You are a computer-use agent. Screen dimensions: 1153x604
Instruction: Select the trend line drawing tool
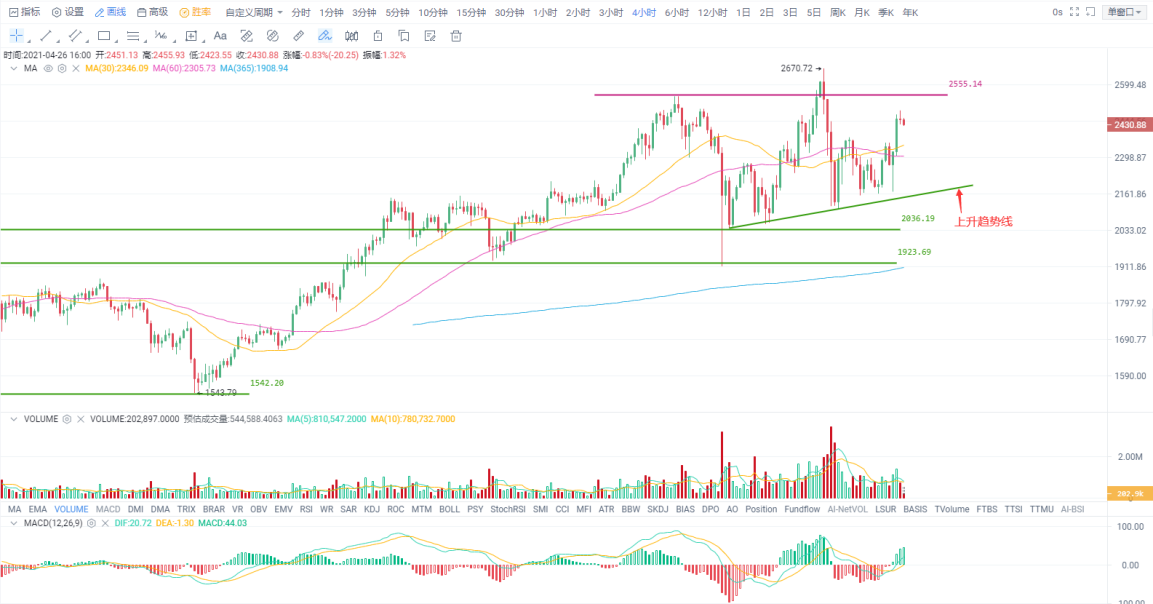point(46,35)
